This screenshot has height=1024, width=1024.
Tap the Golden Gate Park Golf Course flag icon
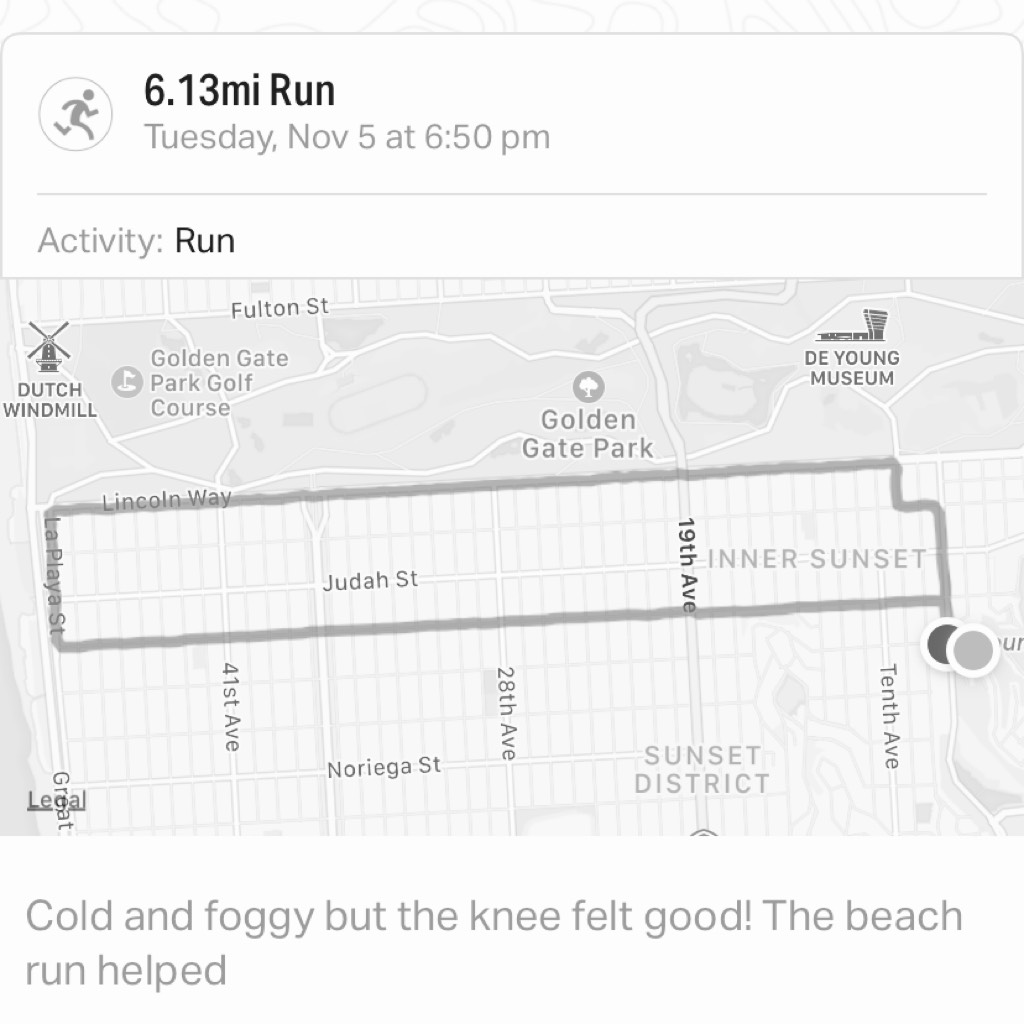(x=127, y=382)
